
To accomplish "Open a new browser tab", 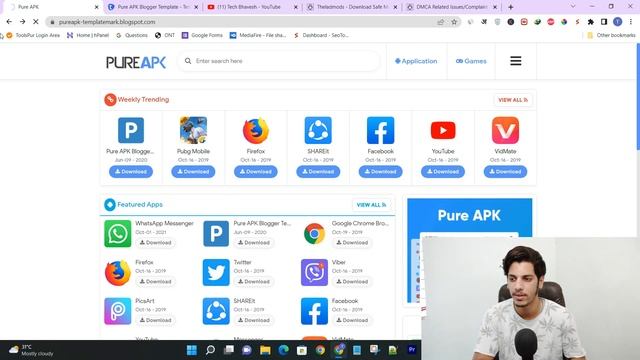I will tap(511, 7).
